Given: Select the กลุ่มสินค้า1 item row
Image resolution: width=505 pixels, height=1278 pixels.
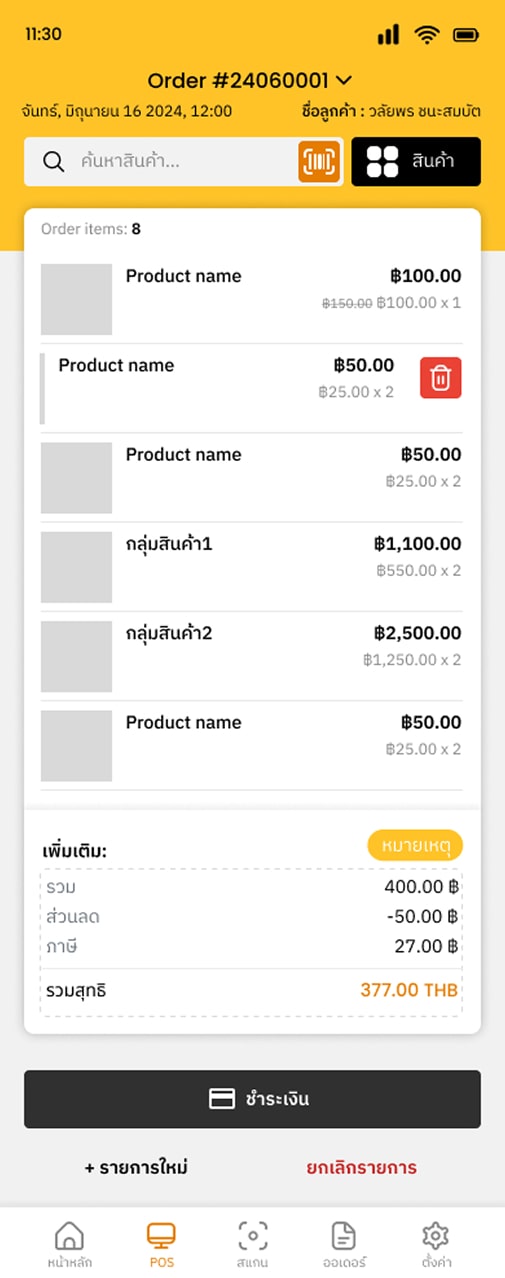Looking at the screenshot, I should [252, 567].
